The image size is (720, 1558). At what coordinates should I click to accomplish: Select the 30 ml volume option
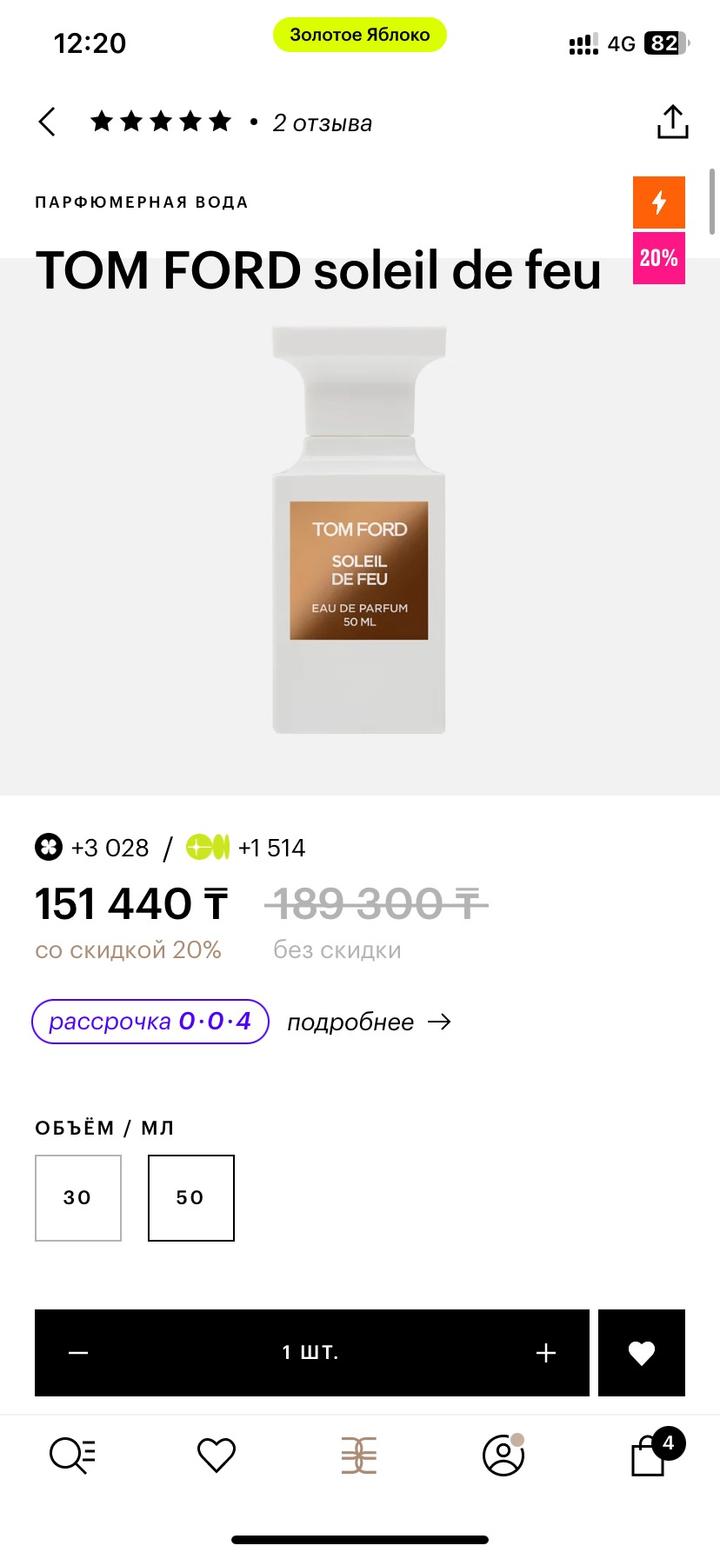78,1198
